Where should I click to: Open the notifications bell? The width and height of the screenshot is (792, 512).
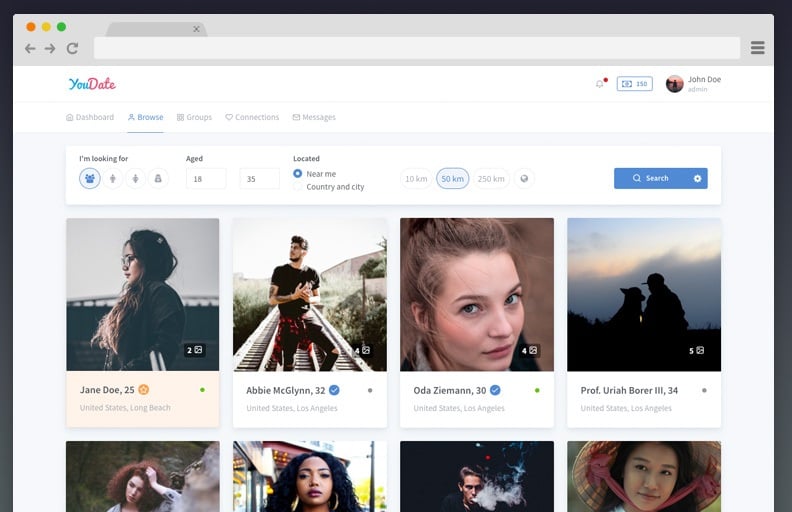[599, 84]
